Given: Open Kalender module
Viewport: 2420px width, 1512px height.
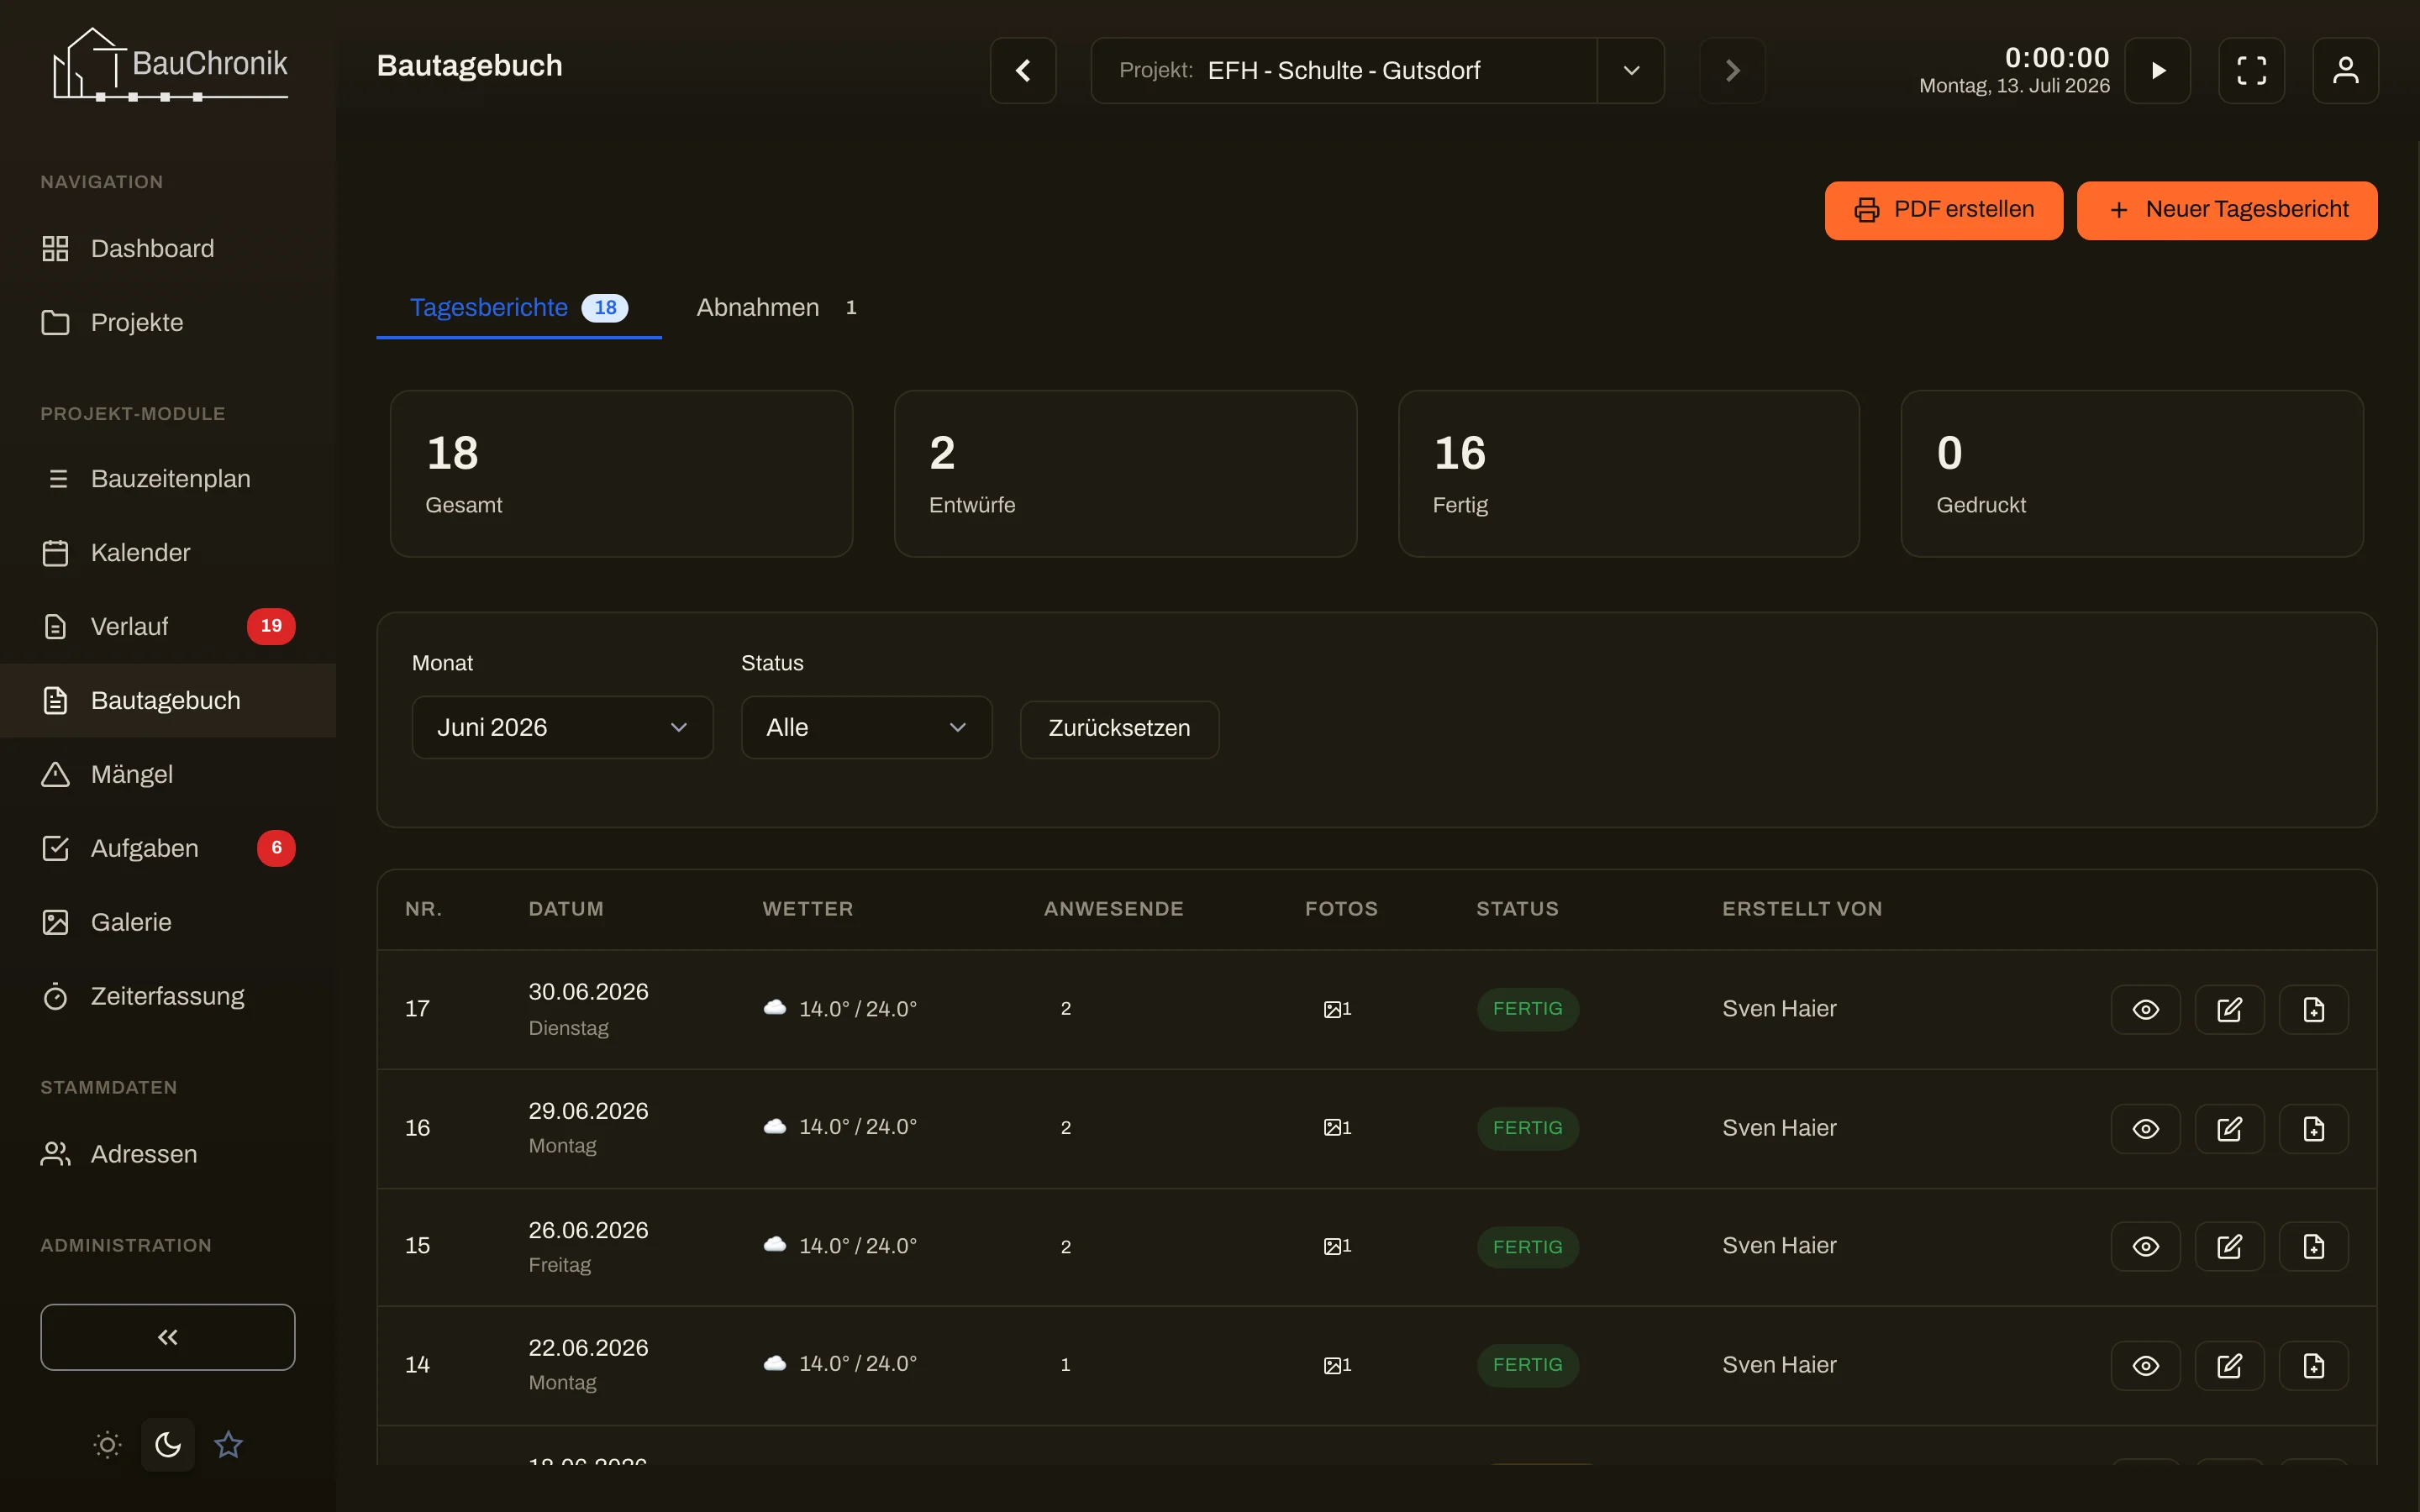Looking at the screenshot, I should 168,552.
